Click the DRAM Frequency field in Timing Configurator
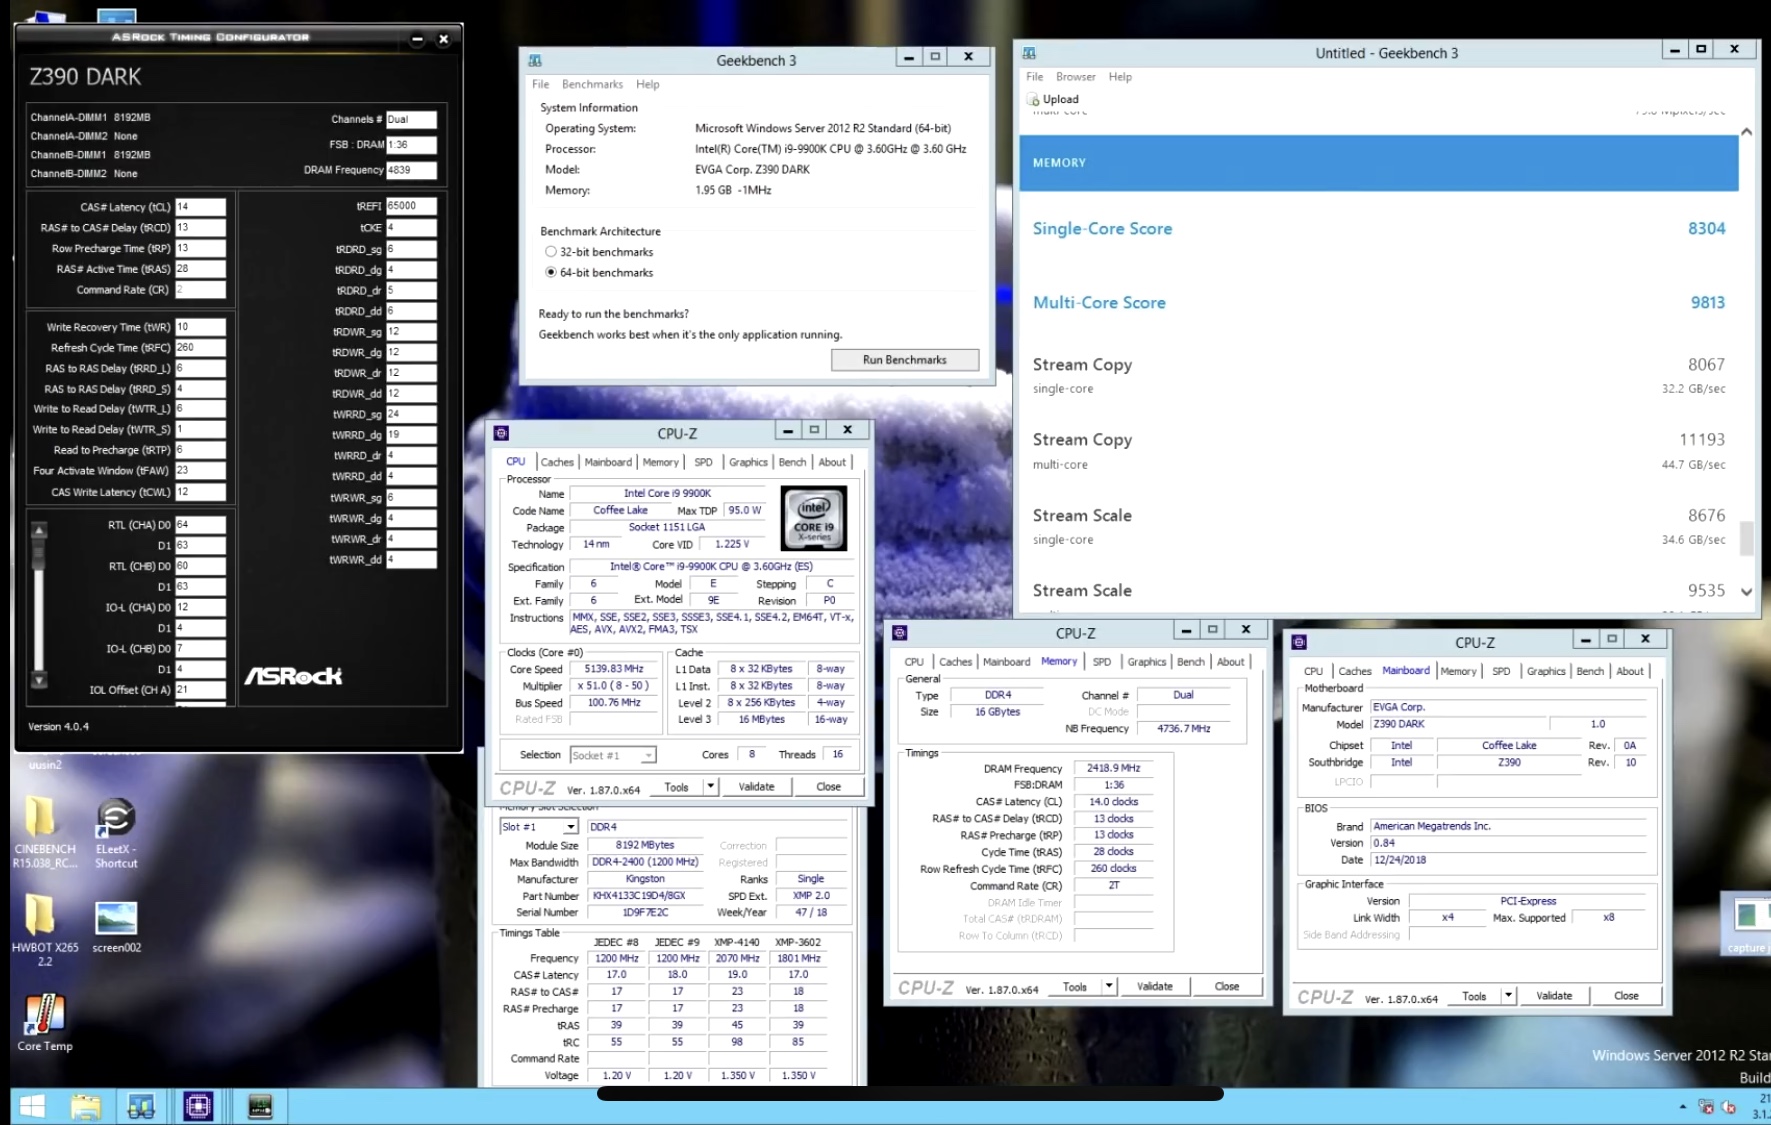The height and width of the screenshot is (1125, 1771). (x=411, y=170)
